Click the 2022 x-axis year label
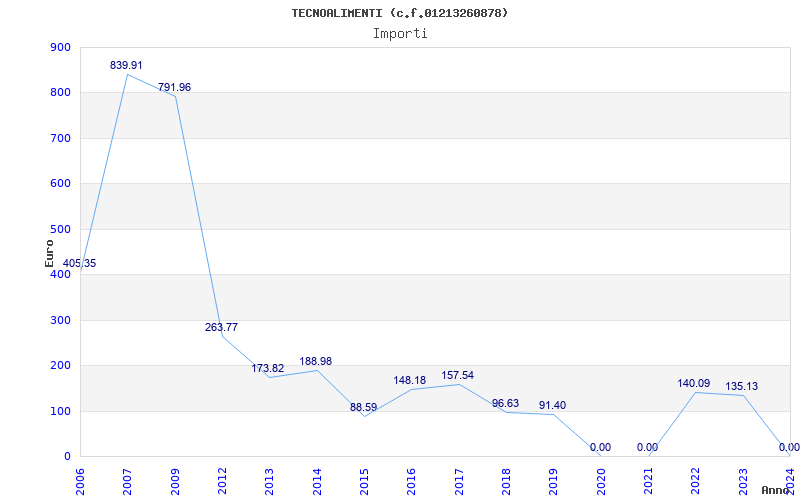This screenshot has width=800, height=500. (695, 478)
